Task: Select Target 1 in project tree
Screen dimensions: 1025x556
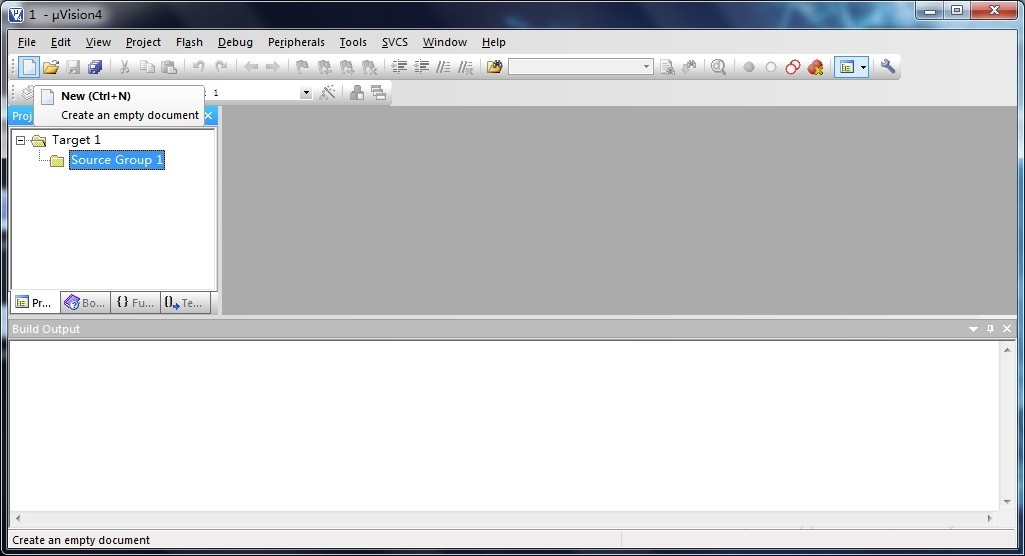Action: pos(76,140)
